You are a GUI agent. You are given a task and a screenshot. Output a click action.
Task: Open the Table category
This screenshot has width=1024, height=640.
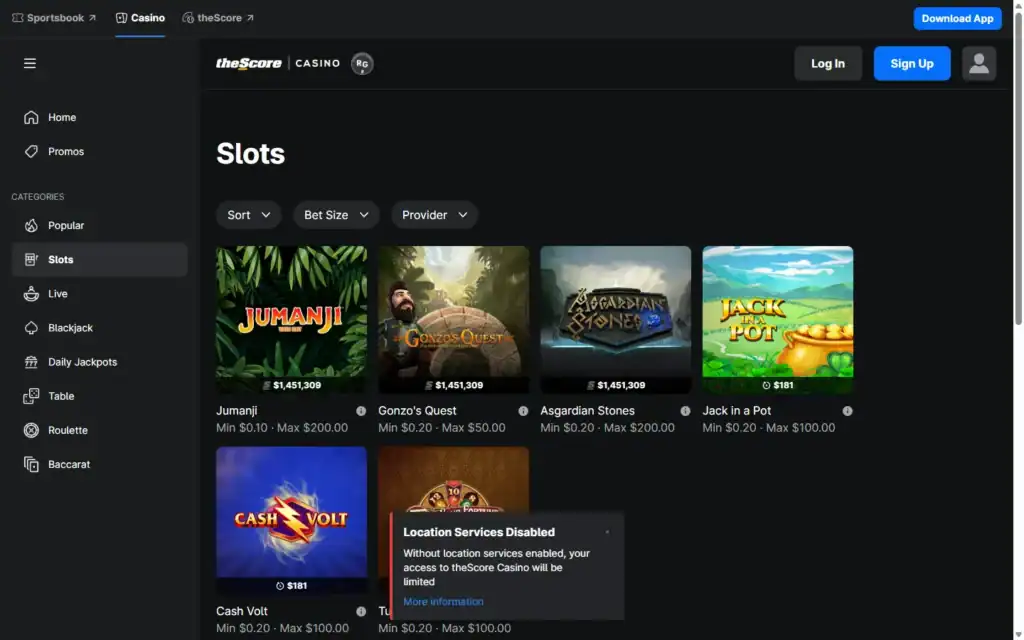(x=99, y=396)
